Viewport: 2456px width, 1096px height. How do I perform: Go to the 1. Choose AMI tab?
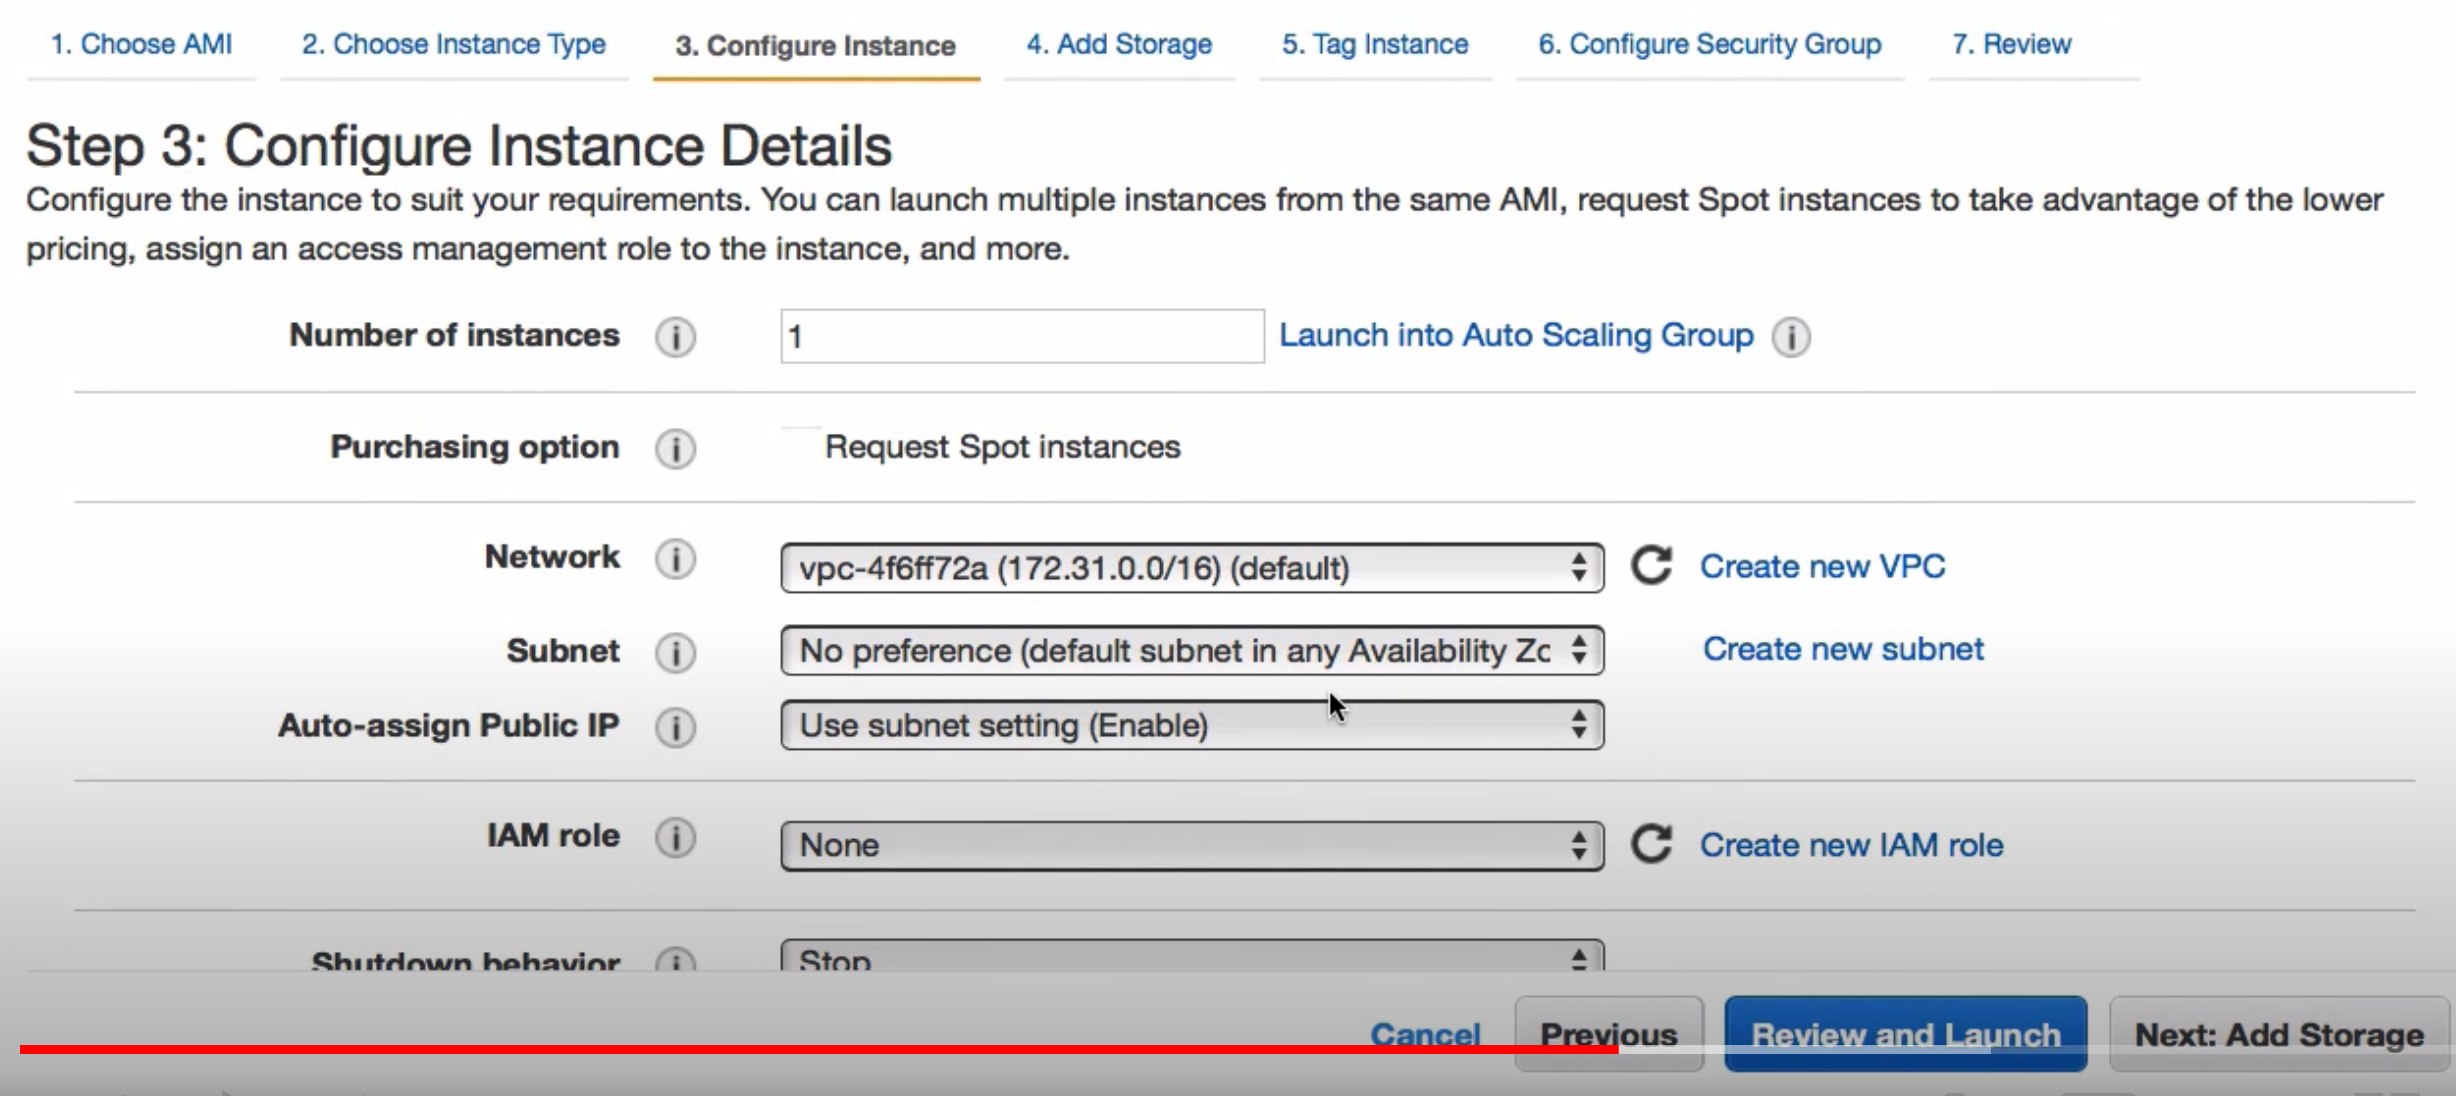[141, 44]
